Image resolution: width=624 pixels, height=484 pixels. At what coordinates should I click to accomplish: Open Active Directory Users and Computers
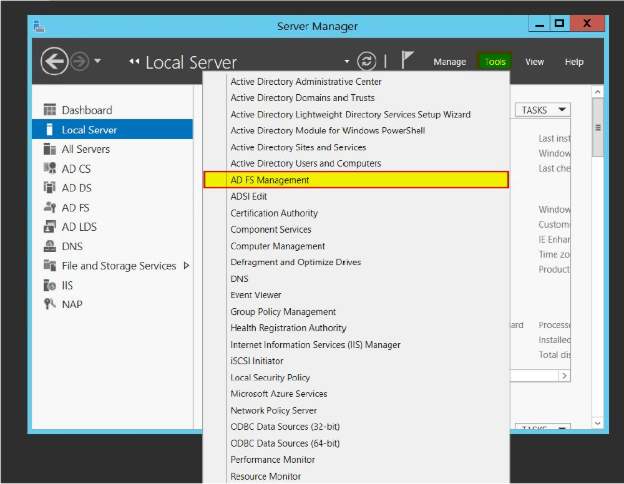coord(305,163)
